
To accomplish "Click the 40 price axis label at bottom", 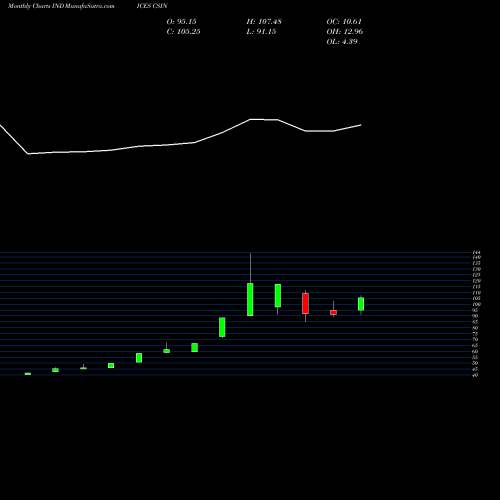I will tap(475, 375).
